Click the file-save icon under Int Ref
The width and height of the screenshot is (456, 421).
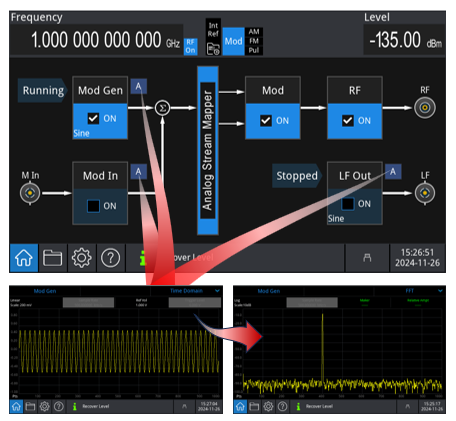213,49
